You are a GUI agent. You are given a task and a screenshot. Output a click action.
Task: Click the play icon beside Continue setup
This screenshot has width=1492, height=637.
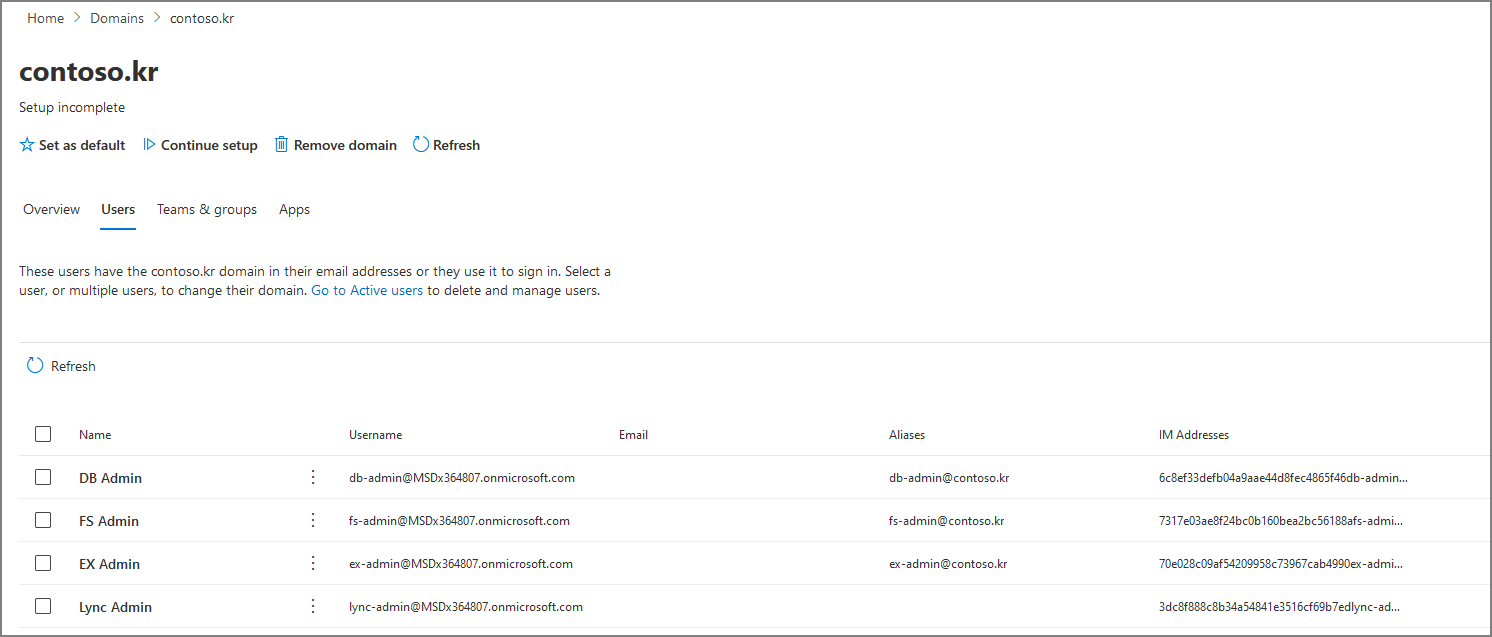(x=149, y=145)
